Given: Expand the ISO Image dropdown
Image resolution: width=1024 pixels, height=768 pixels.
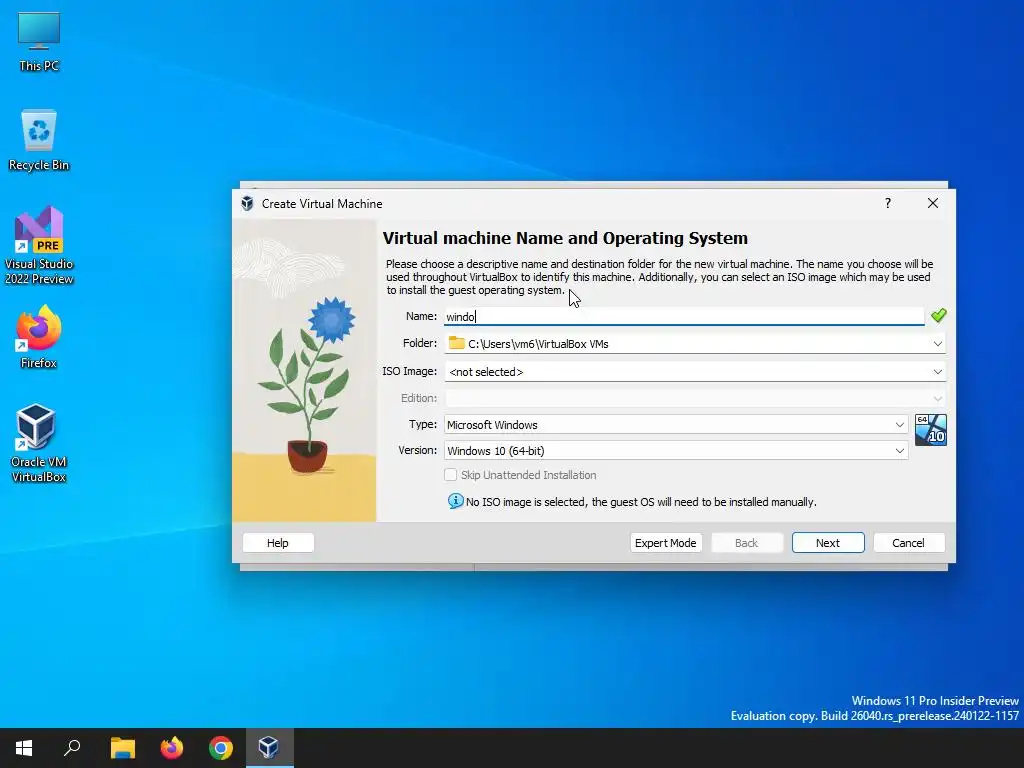Looking at the screenshot, I should [937, 372].
